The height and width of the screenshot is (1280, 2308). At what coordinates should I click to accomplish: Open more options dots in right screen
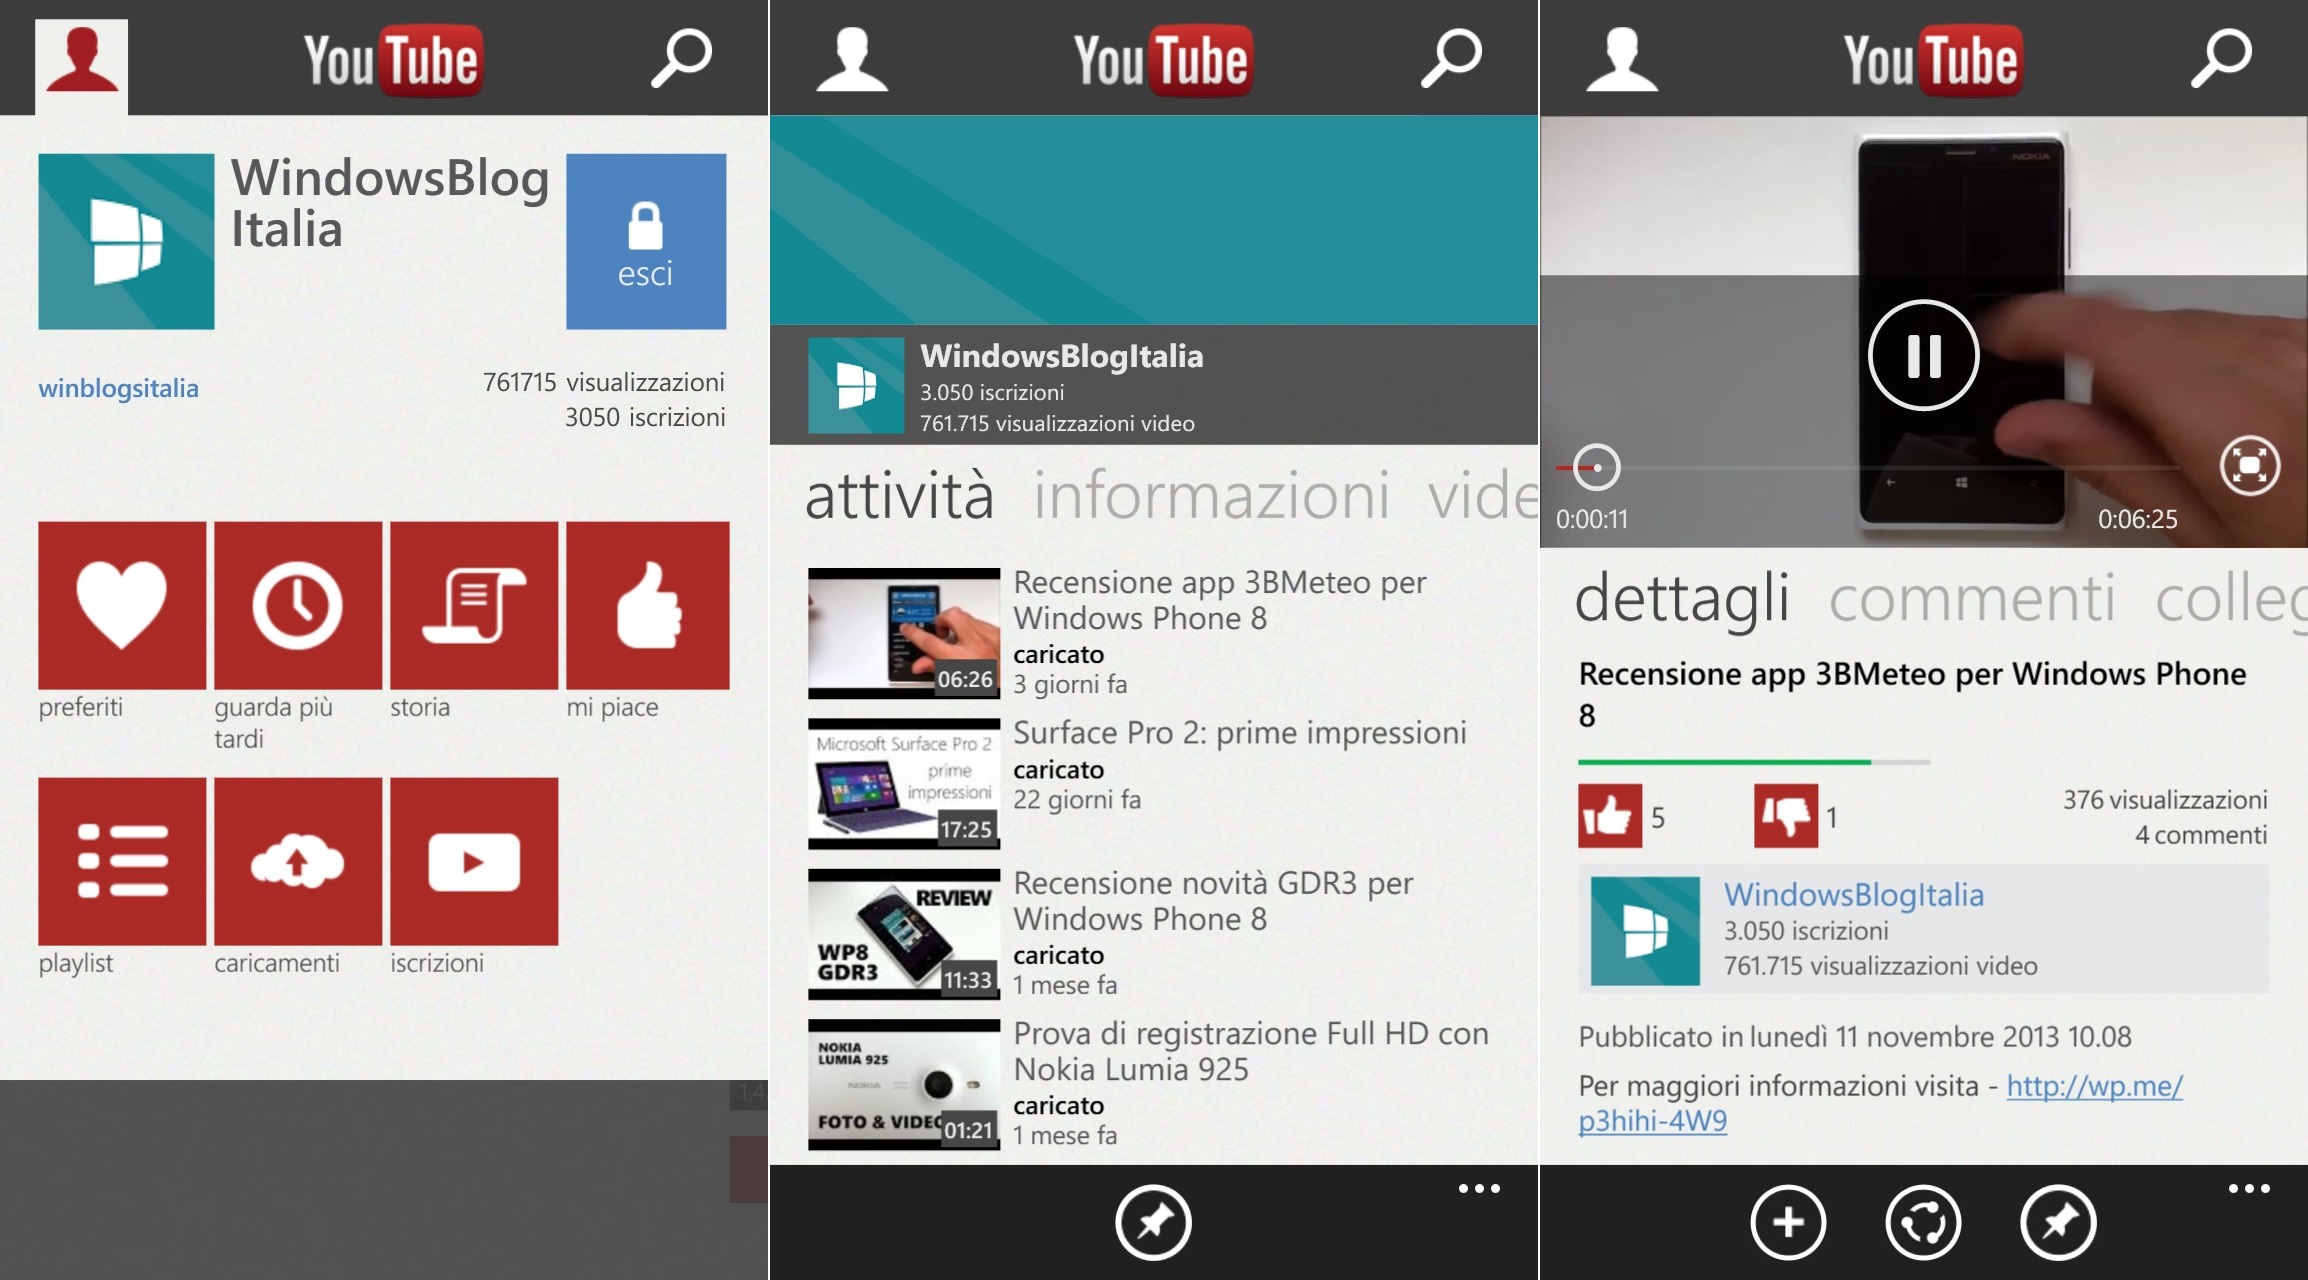point(2249,1189)
